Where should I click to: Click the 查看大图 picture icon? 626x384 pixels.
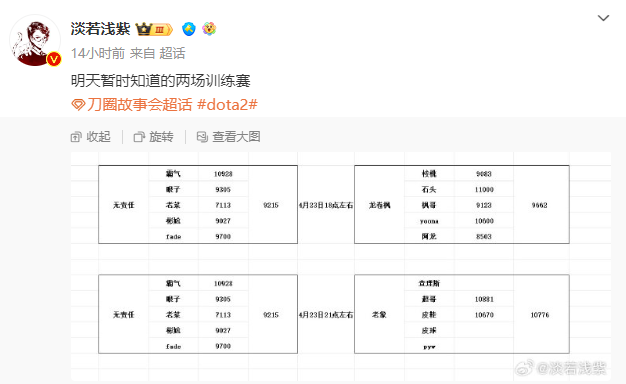click(202, 137)
